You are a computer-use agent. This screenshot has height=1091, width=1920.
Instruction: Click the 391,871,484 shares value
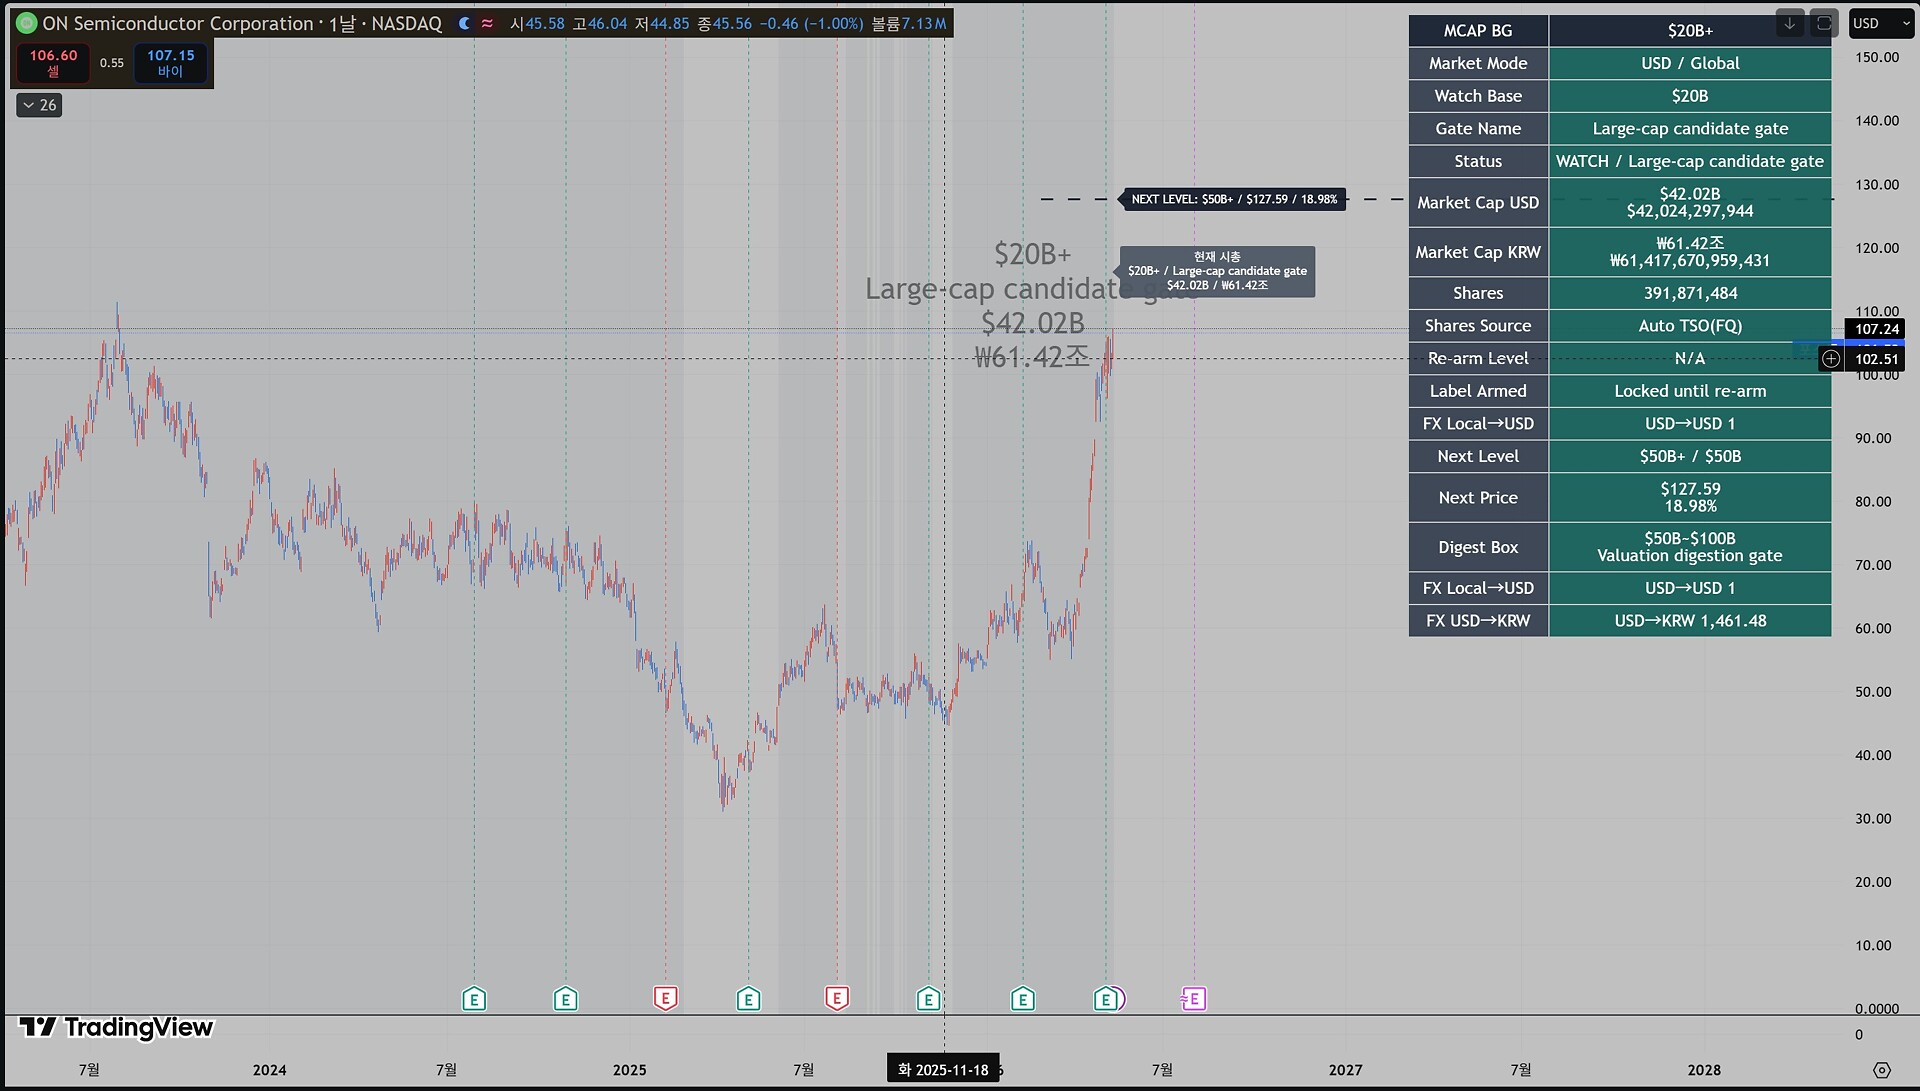[x=1690, y=293]
